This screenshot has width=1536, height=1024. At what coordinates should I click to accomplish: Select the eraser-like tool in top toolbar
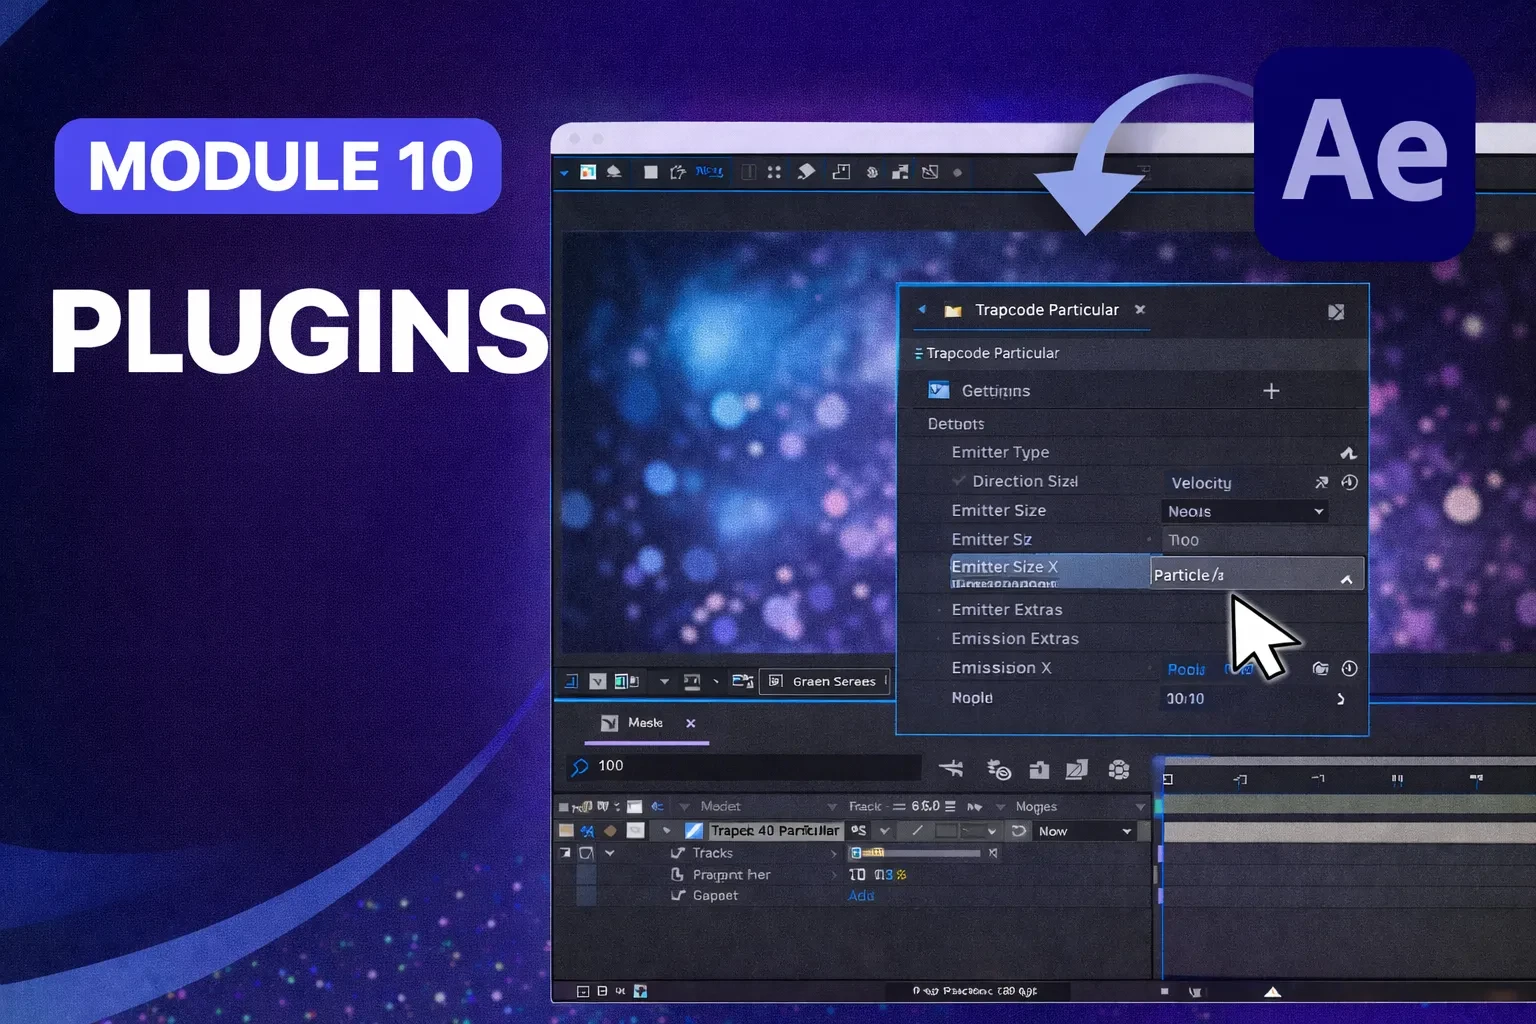pyautogui.click(x=806, y=172)
